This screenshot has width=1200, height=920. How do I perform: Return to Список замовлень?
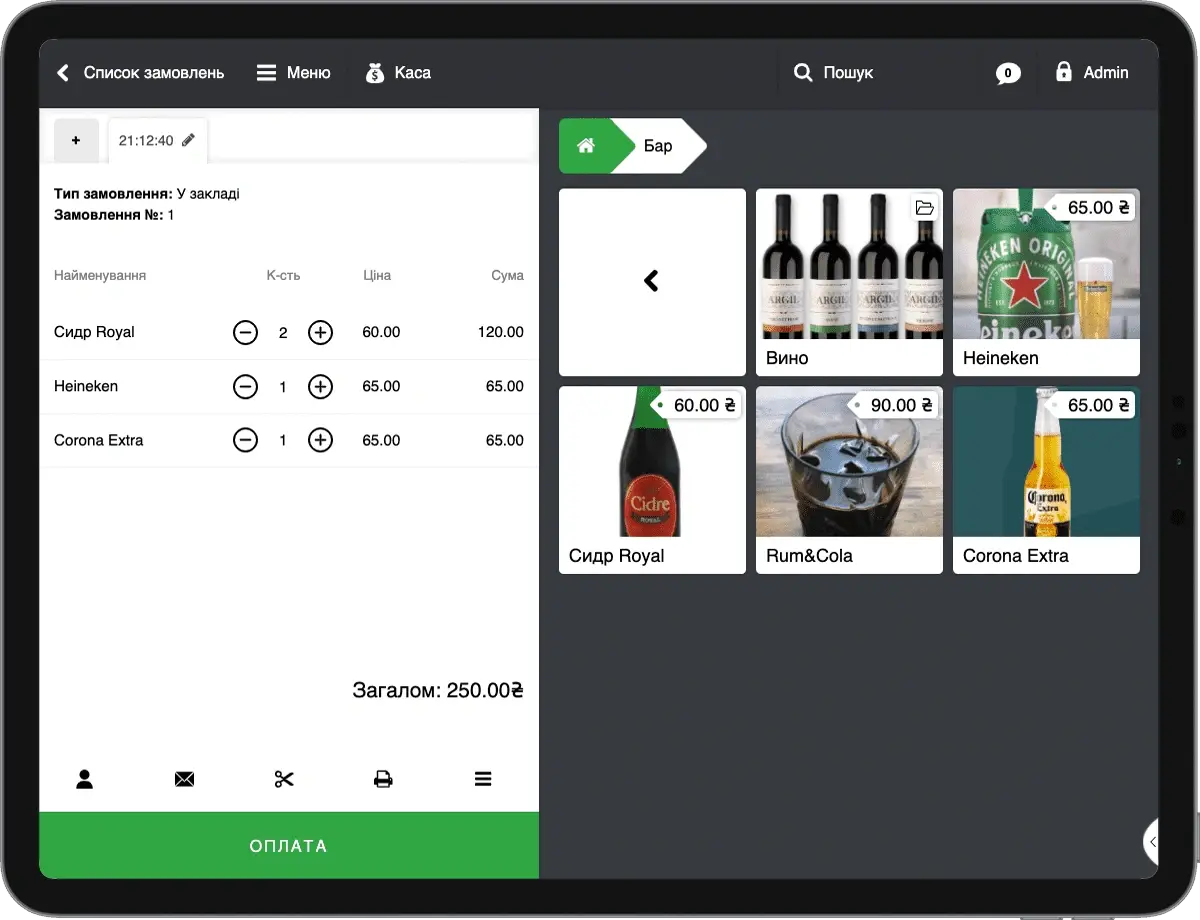(x=141, y=73)
